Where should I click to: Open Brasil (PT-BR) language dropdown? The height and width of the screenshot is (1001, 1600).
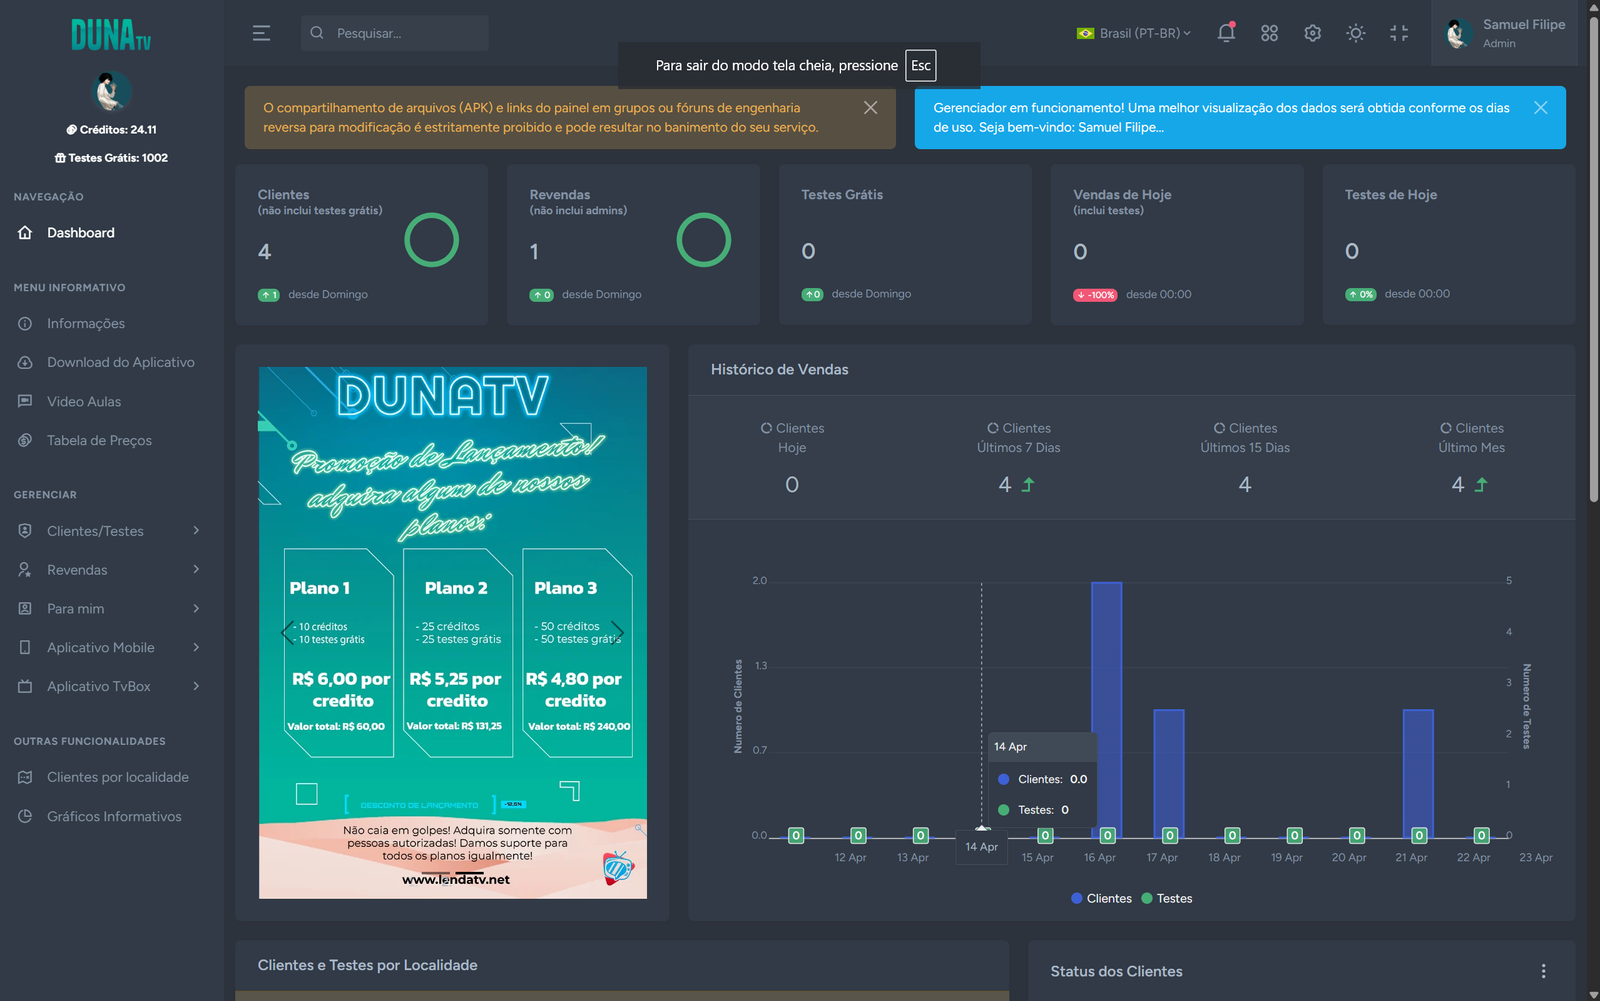coord(1134,33)
